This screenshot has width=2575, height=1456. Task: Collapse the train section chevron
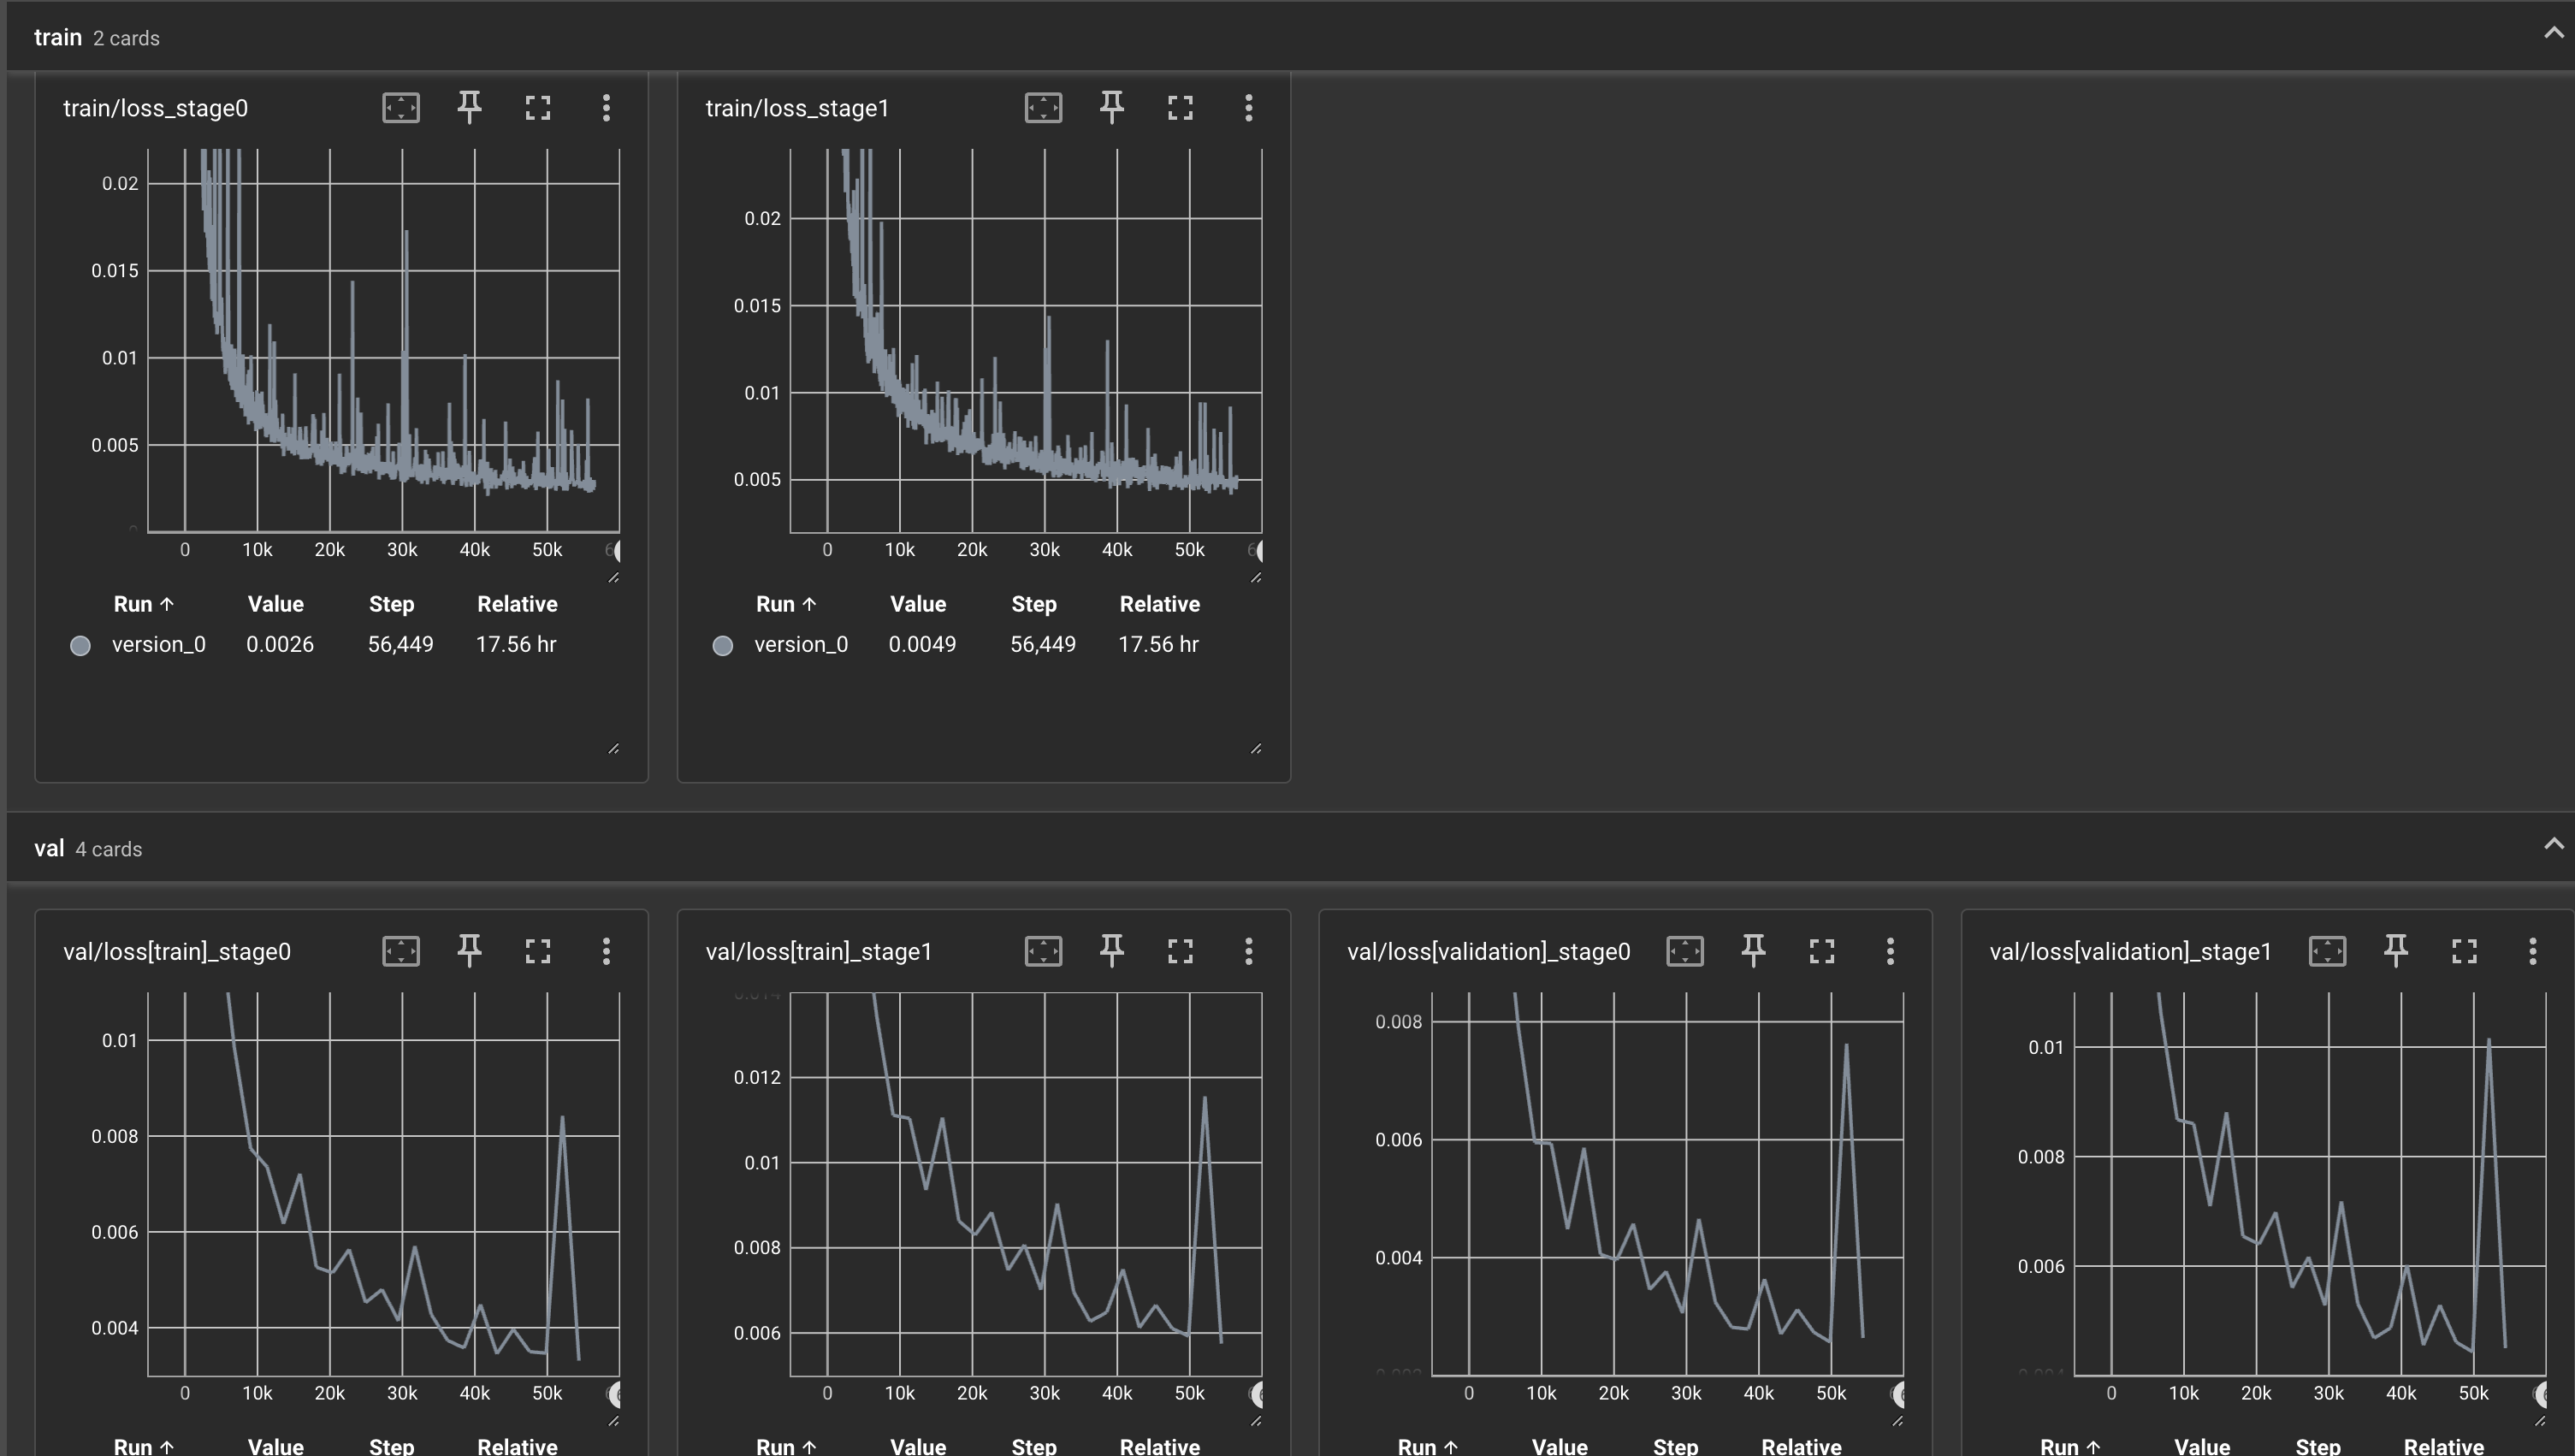click(x=2553, y=34)
